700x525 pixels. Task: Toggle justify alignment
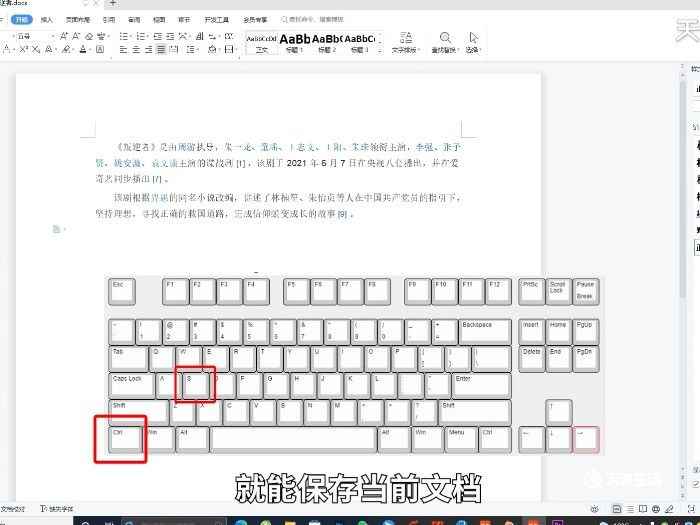(x=161, y=50)
